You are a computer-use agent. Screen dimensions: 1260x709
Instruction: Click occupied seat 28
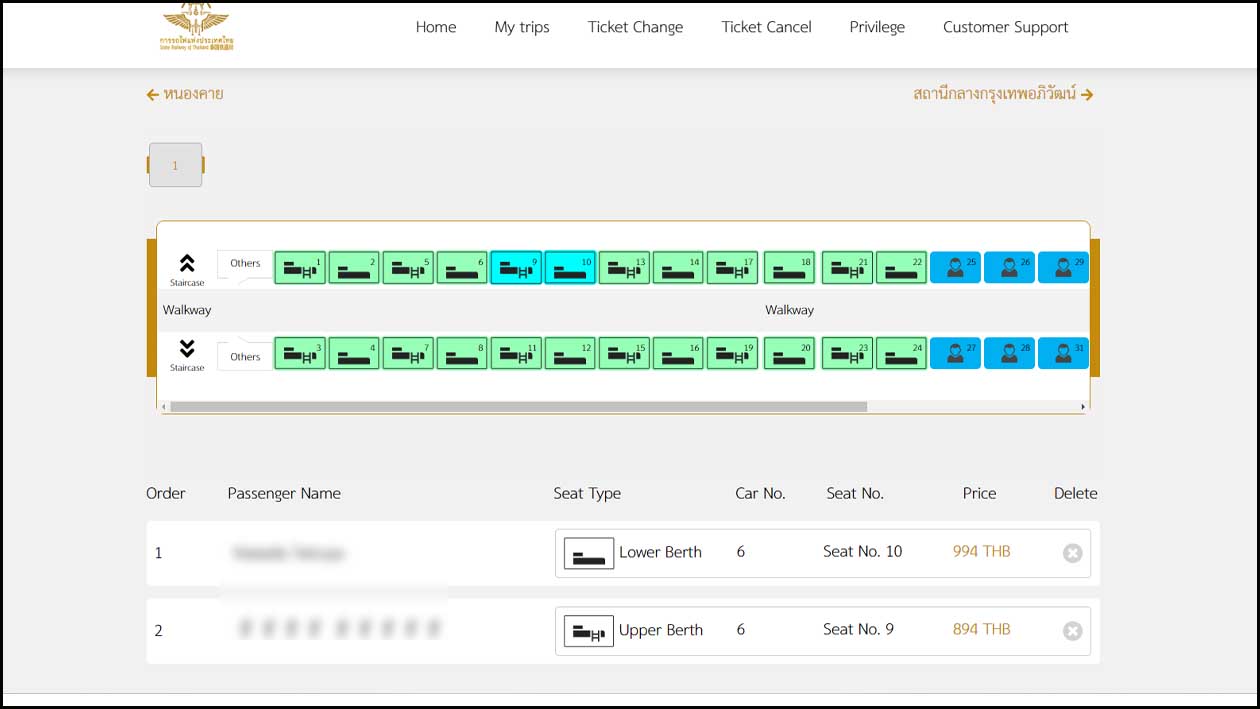click(x=1009, y=353)
